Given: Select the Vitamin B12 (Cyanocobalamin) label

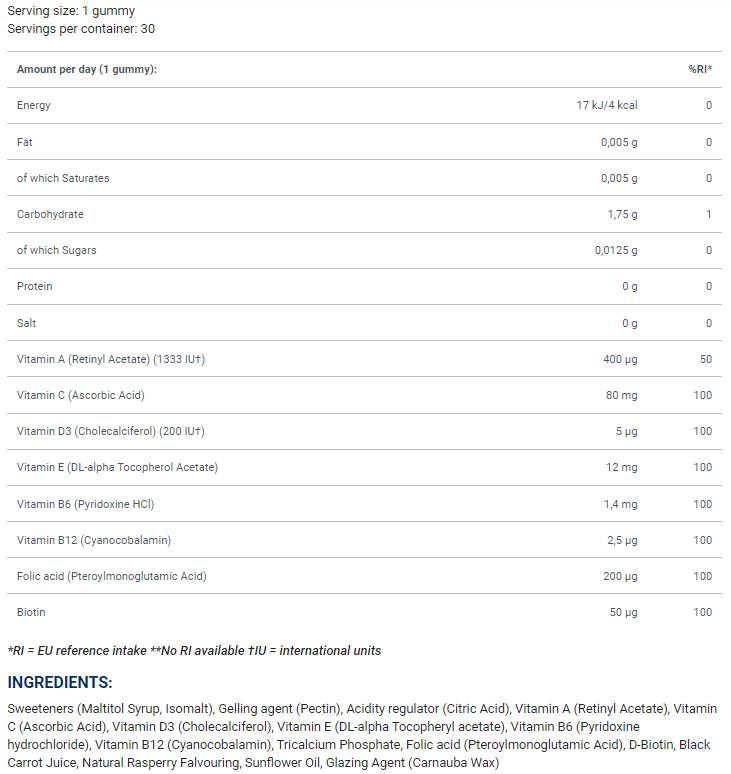Looking at the screenshot, I should pyautogui.click(x=94, y=540).
